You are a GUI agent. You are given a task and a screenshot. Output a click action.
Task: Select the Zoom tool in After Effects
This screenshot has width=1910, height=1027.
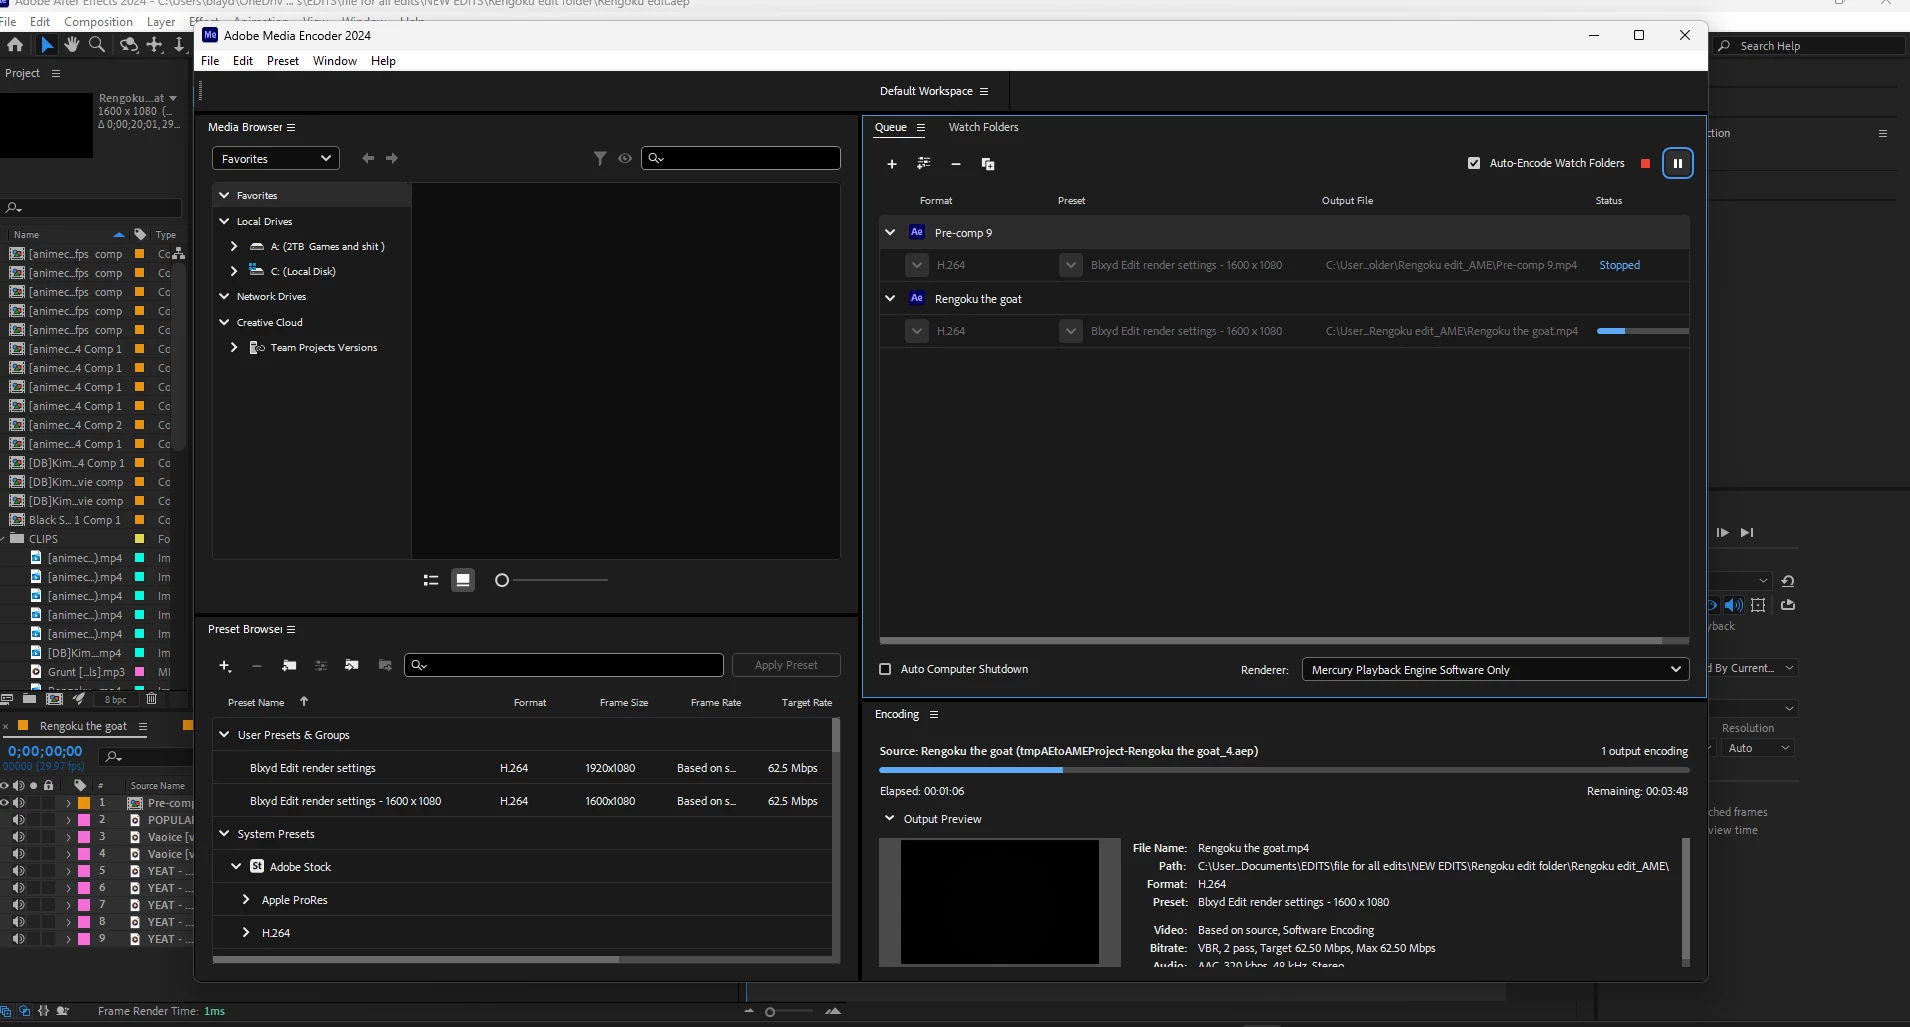(x=97, y=45)
